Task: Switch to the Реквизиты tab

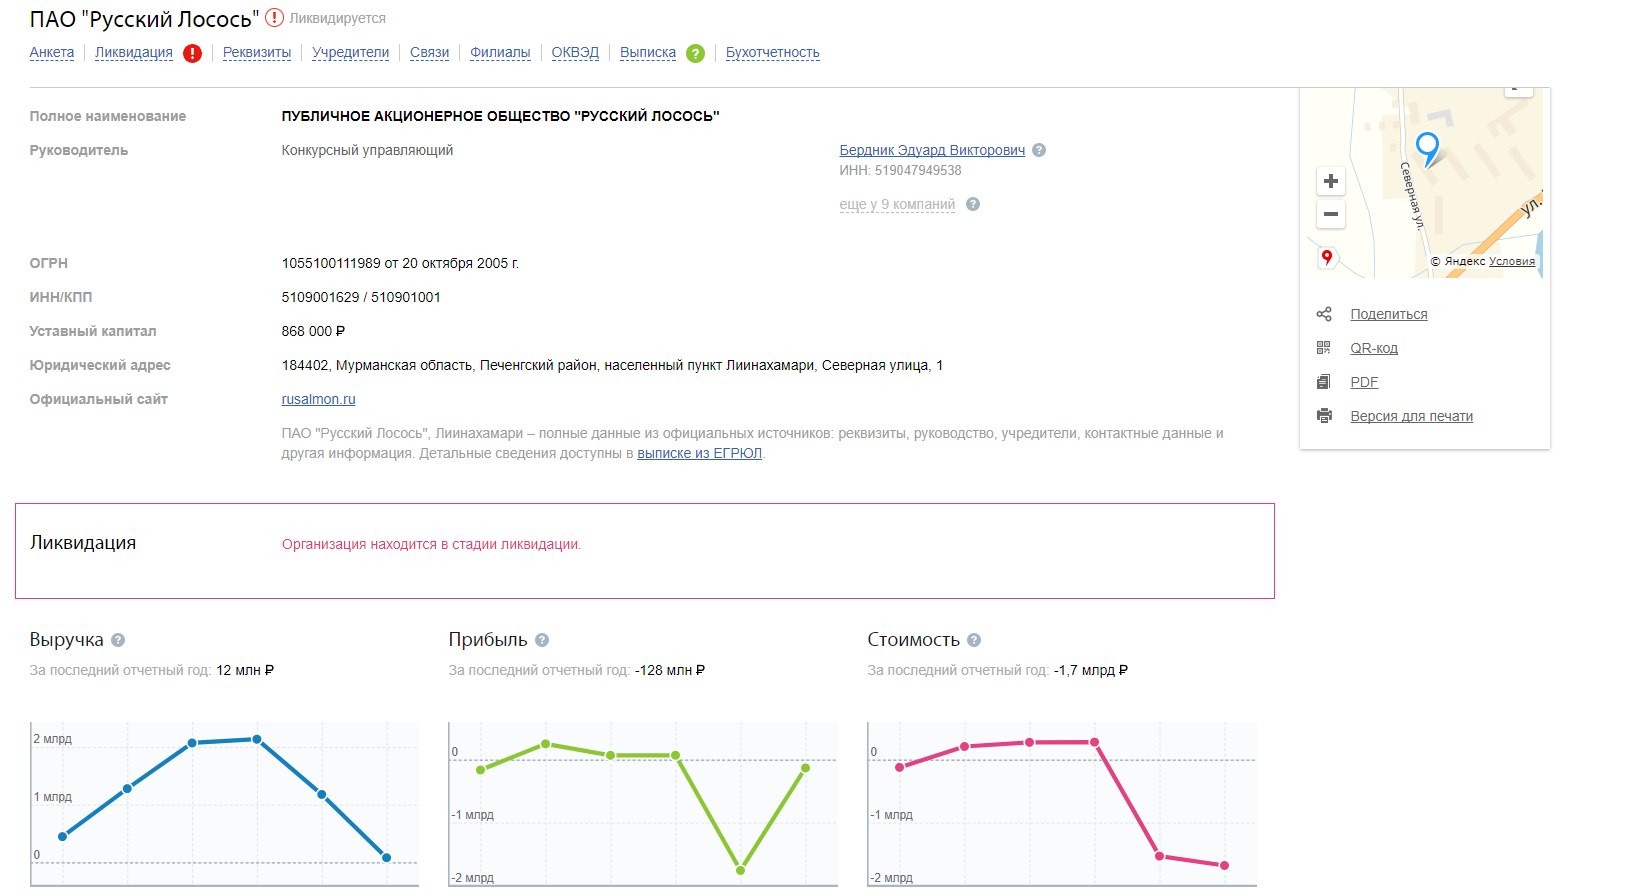Action: click(x=257, y=53)
